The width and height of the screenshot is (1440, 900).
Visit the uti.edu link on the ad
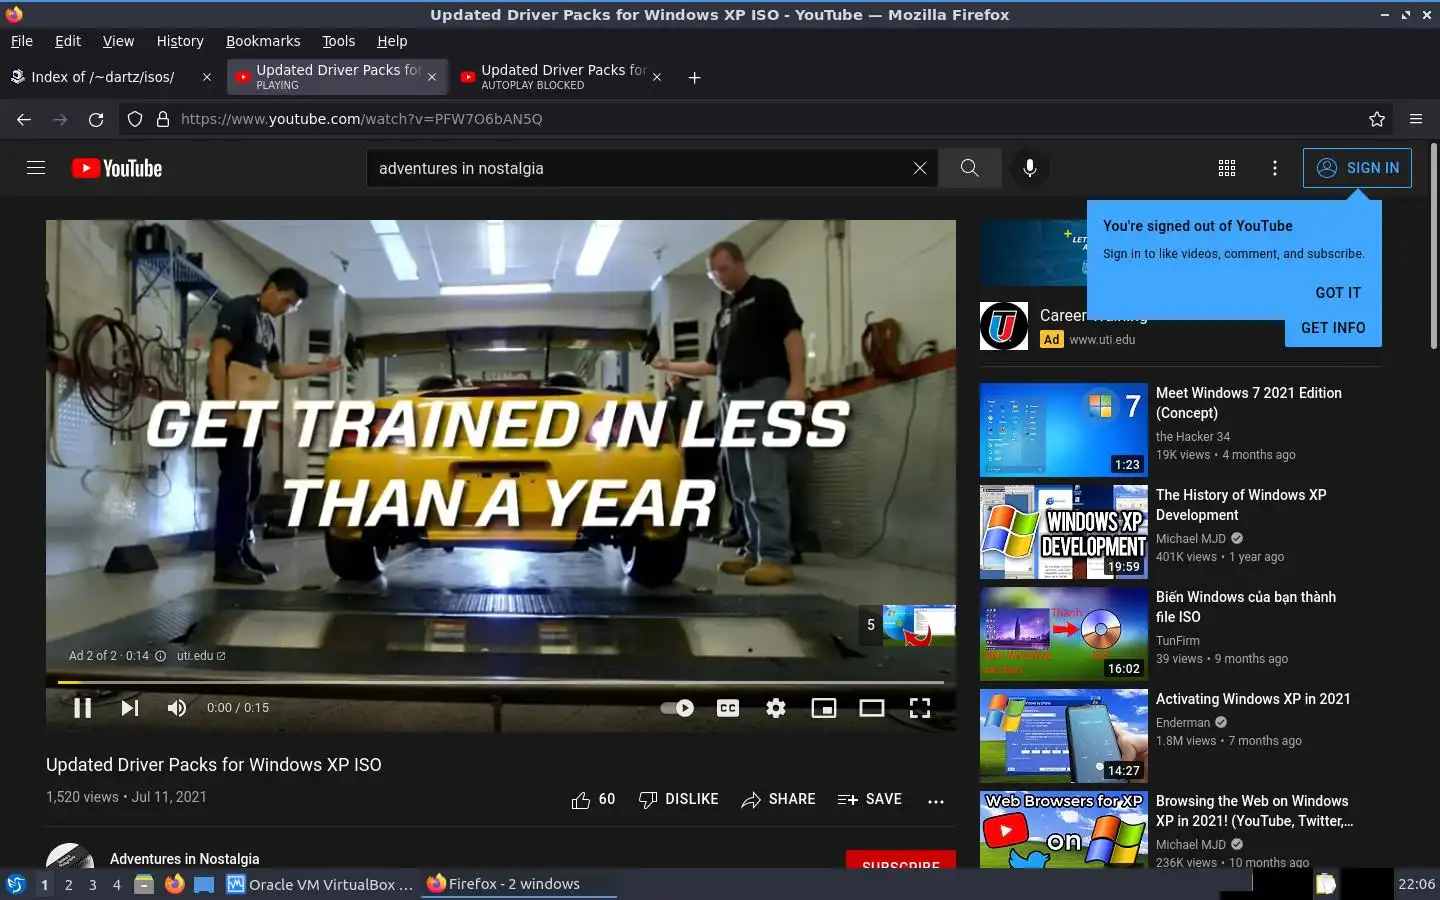[x=201, y=656]
